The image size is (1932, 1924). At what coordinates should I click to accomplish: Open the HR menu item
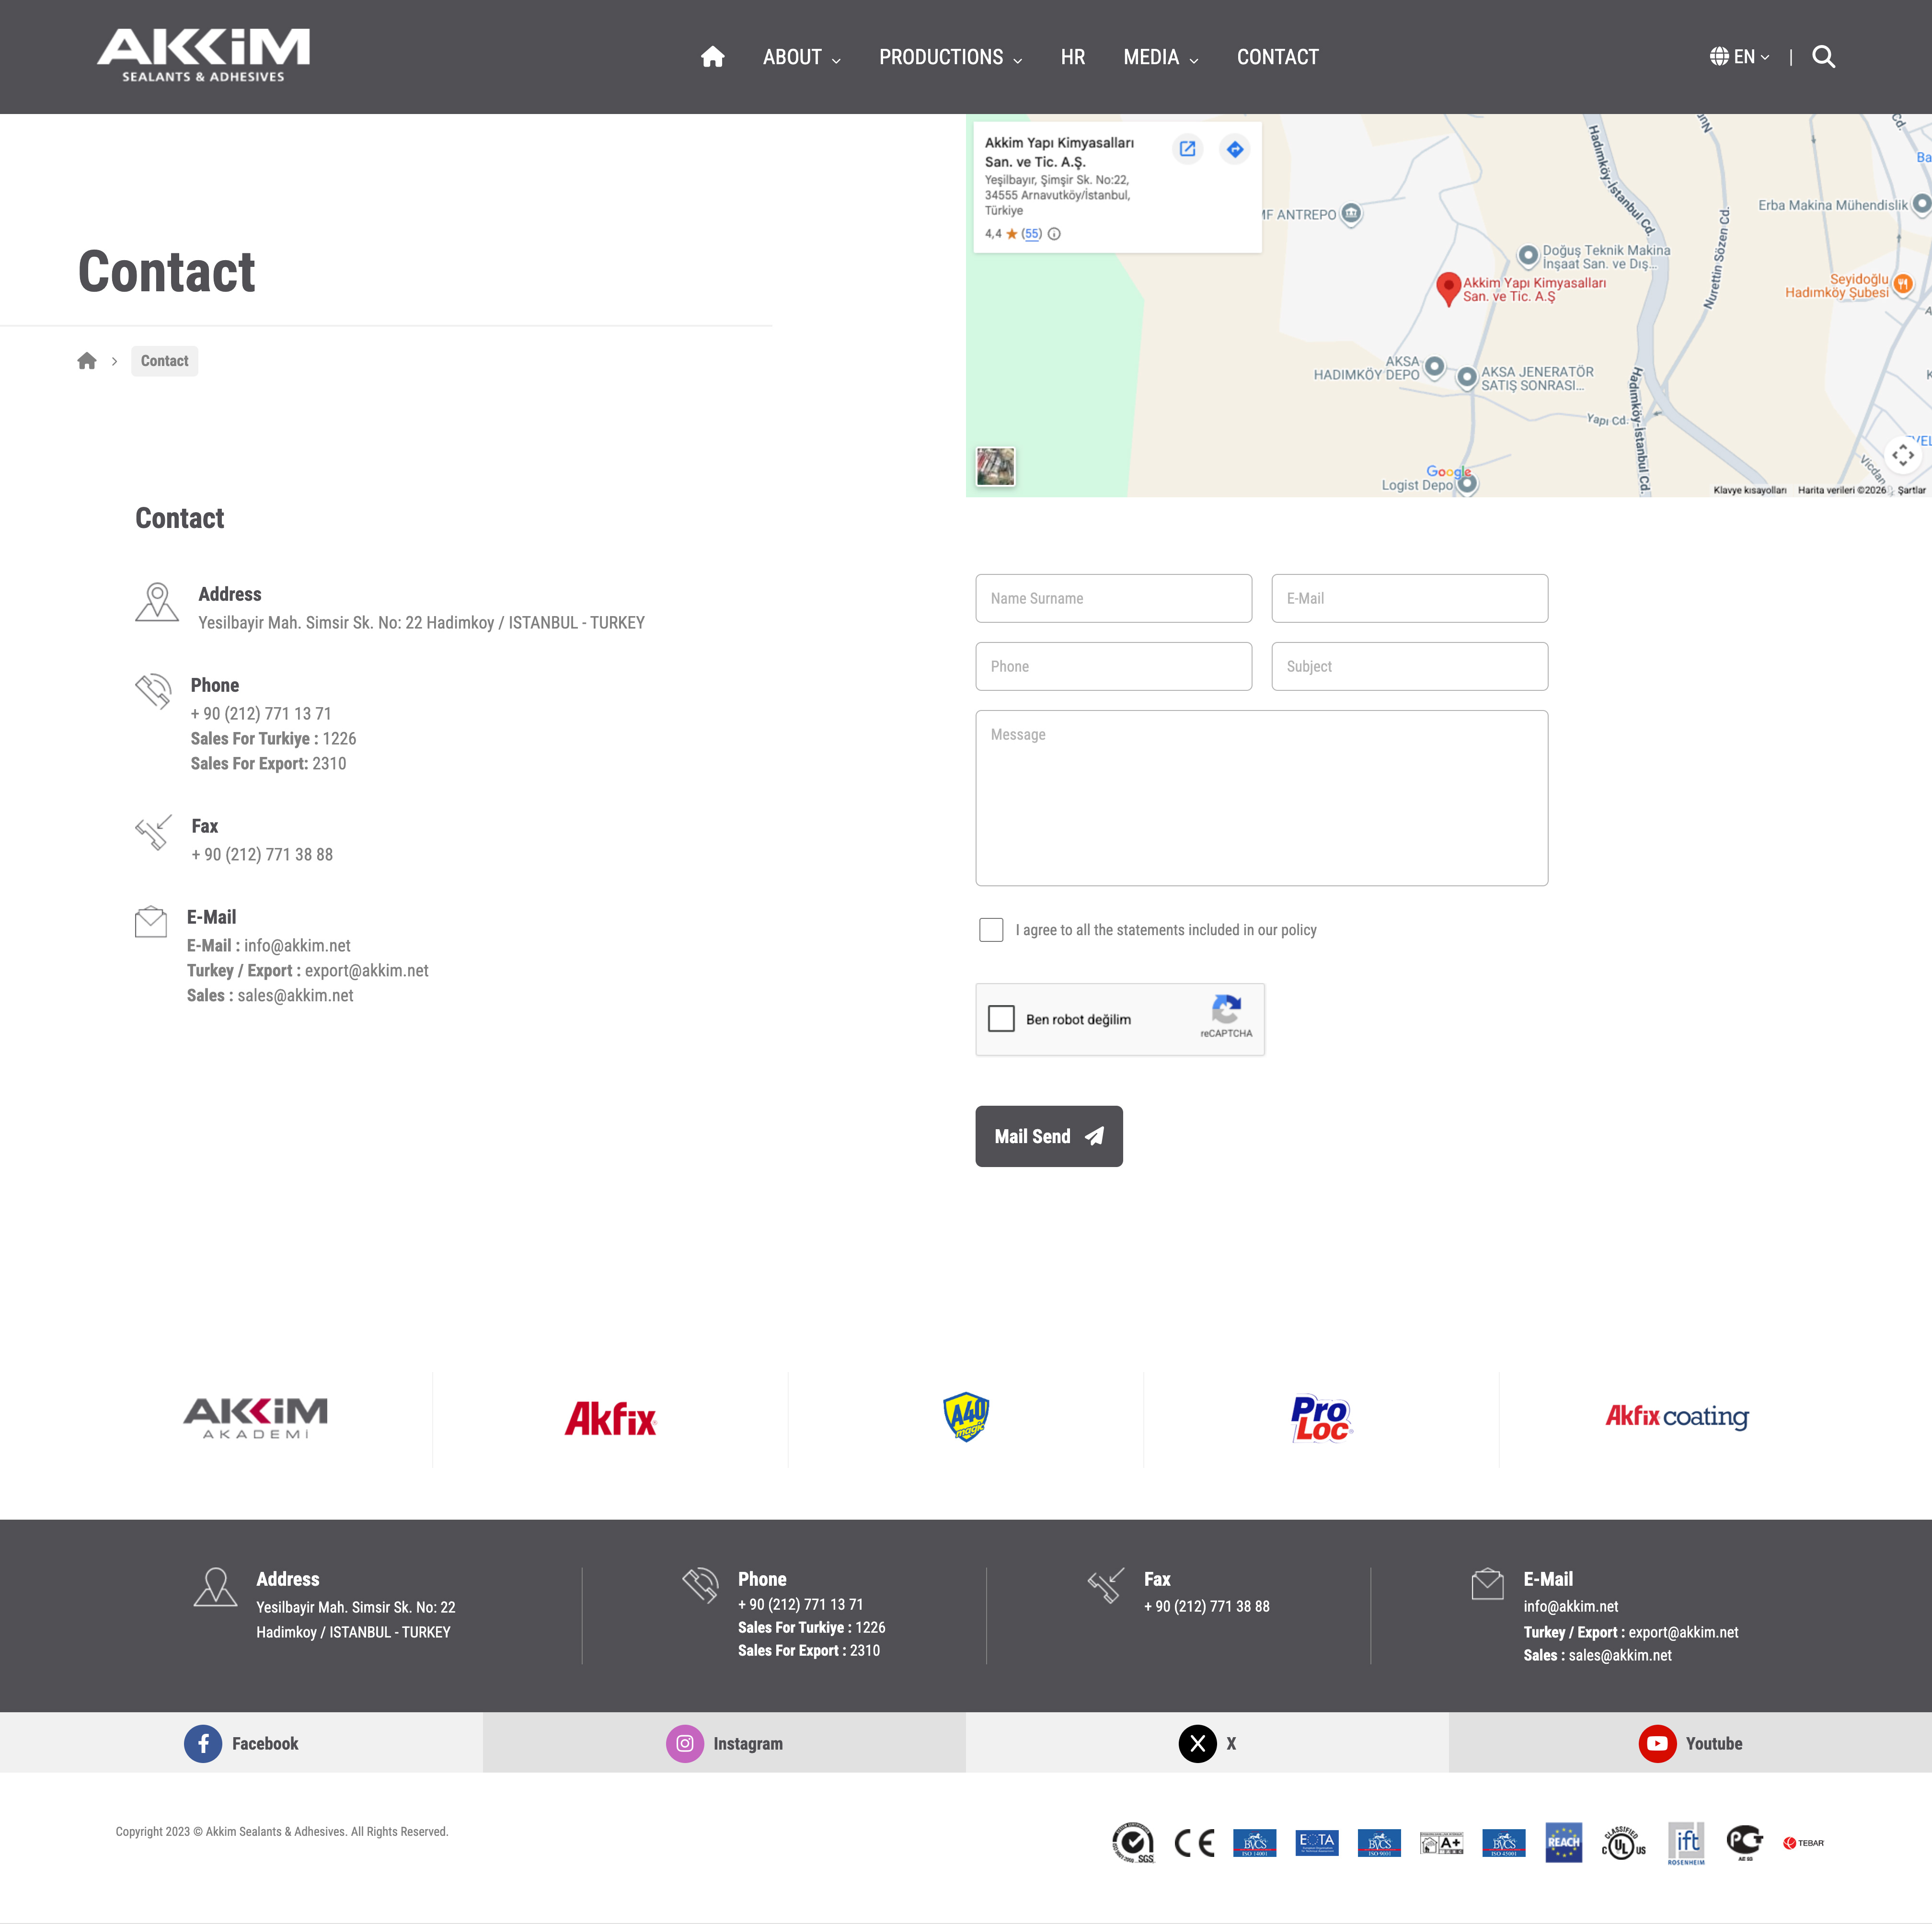1073,57
